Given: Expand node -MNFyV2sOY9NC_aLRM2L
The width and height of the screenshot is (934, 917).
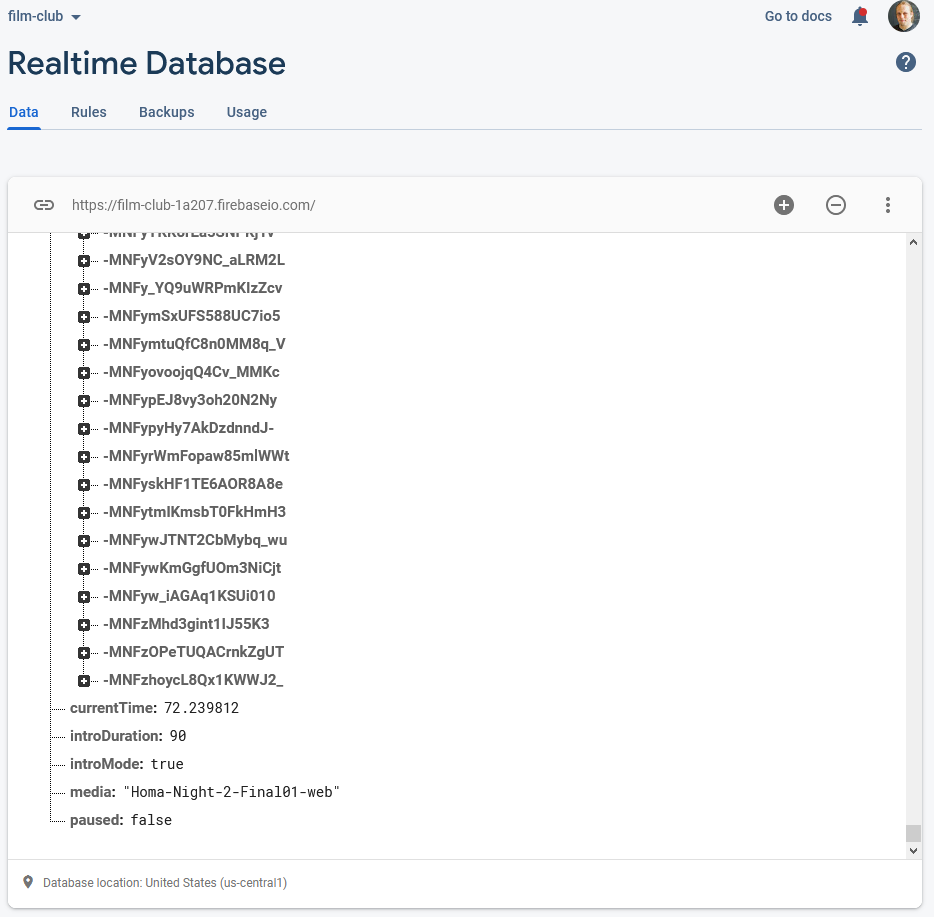Looking at the screenshot, I should (x=84, y=261).
